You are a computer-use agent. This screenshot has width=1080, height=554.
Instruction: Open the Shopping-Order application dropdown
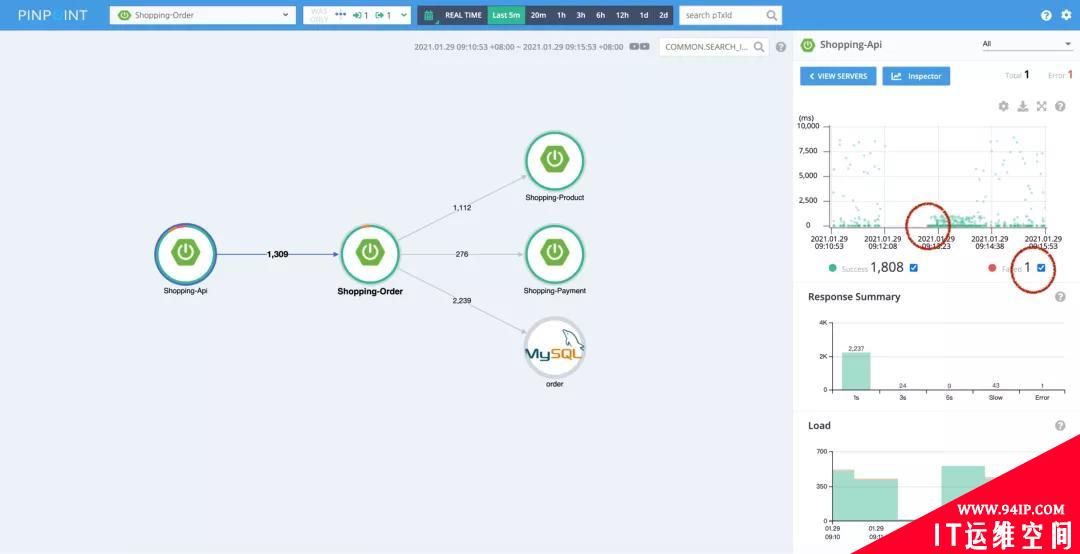[202, 15]
